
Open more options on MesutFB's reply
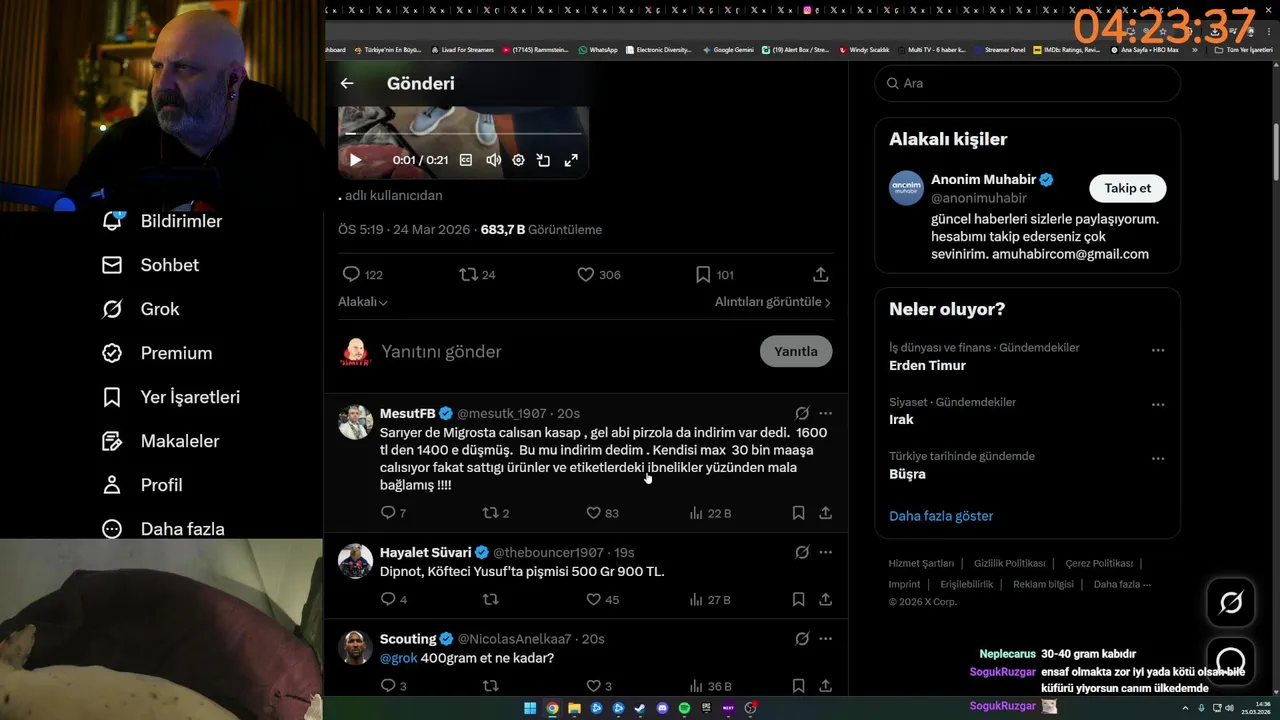[x=825, y=413]
